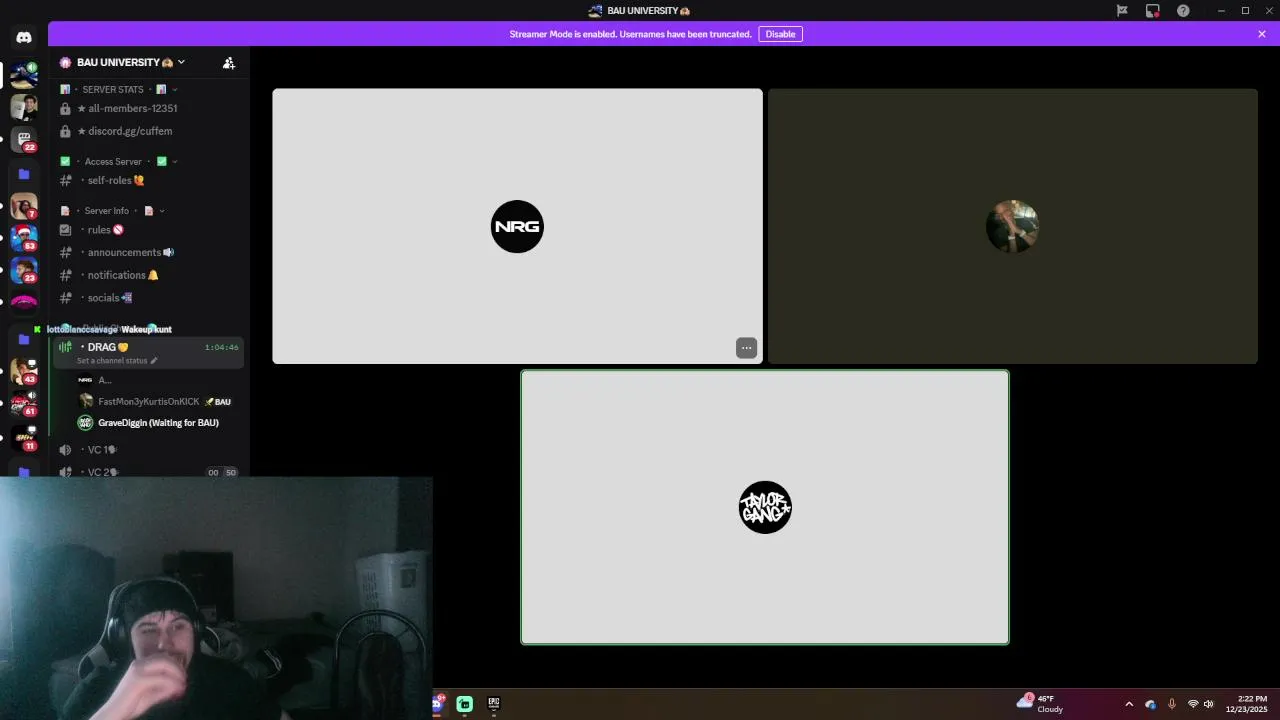This screenshot has height=720, width=1280.
Task: Focus the NRG participant video tile
Action: point(517,226)
